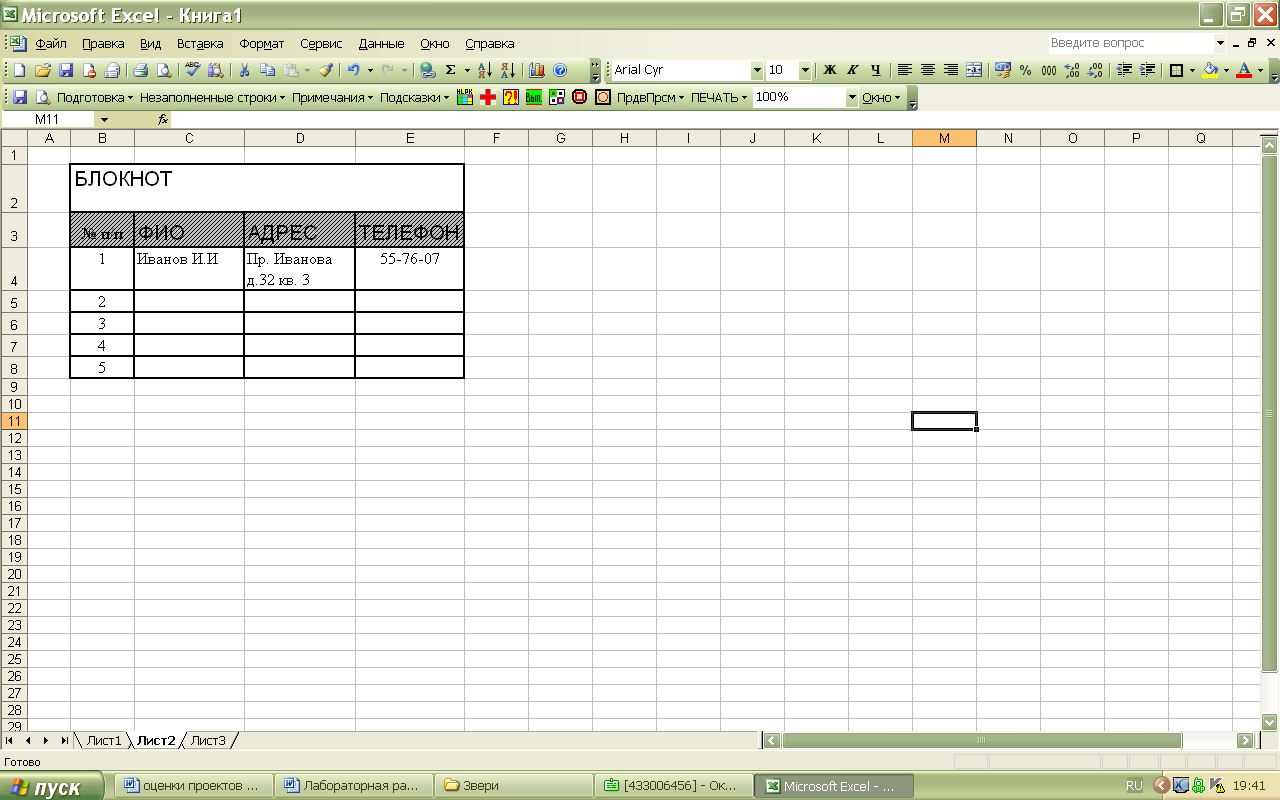The height and width of the screenshot is (800, 1280).
Task: Center cell text horizontally
Action: (927, 70)
